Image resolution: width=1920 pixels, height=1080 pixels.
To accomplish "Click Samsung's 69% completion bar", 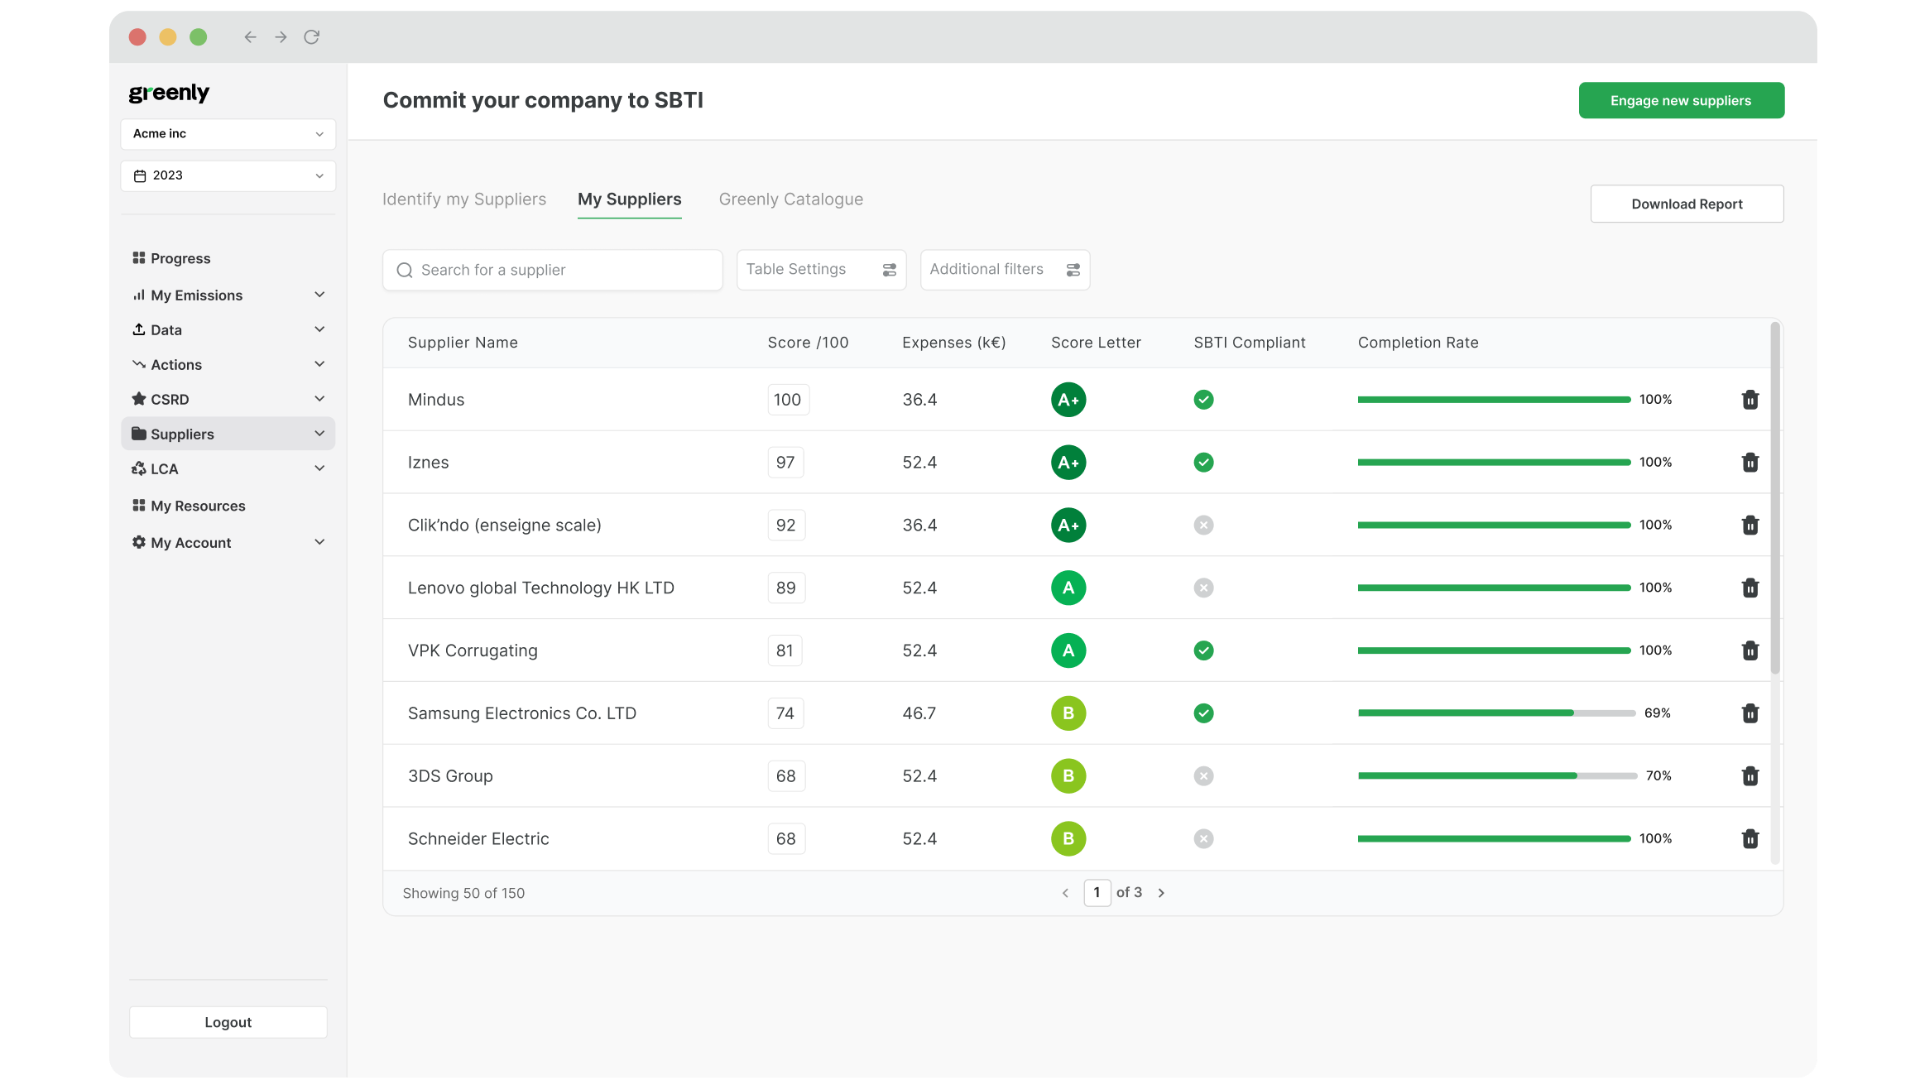I will coord(1496,713).
